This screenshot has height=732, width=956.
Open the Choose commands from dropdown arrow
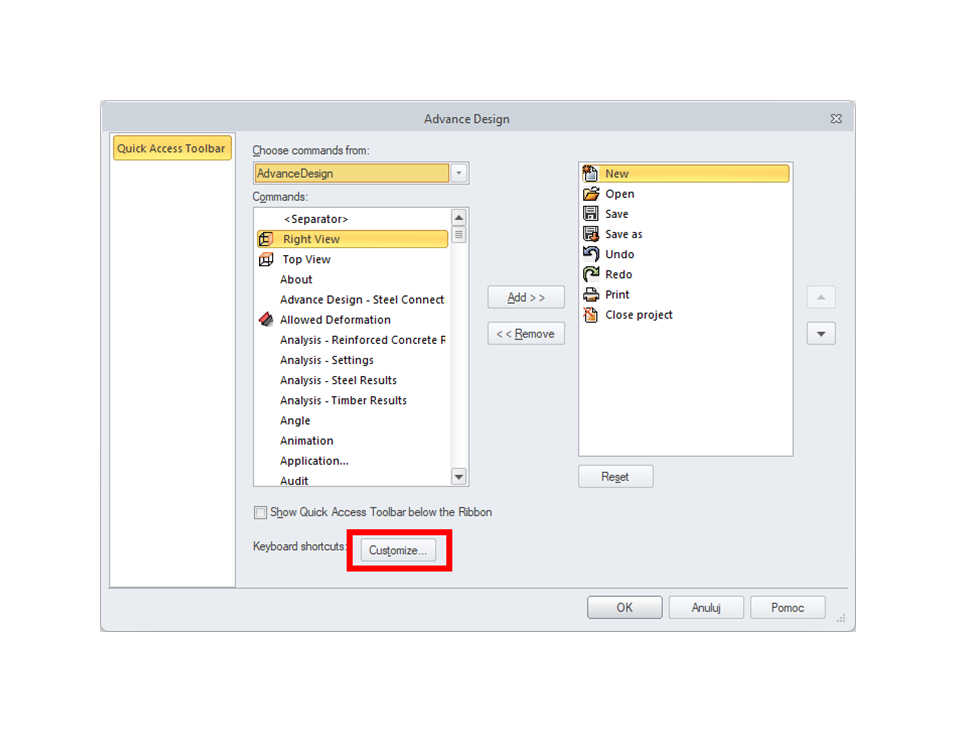tap(459, 173)
